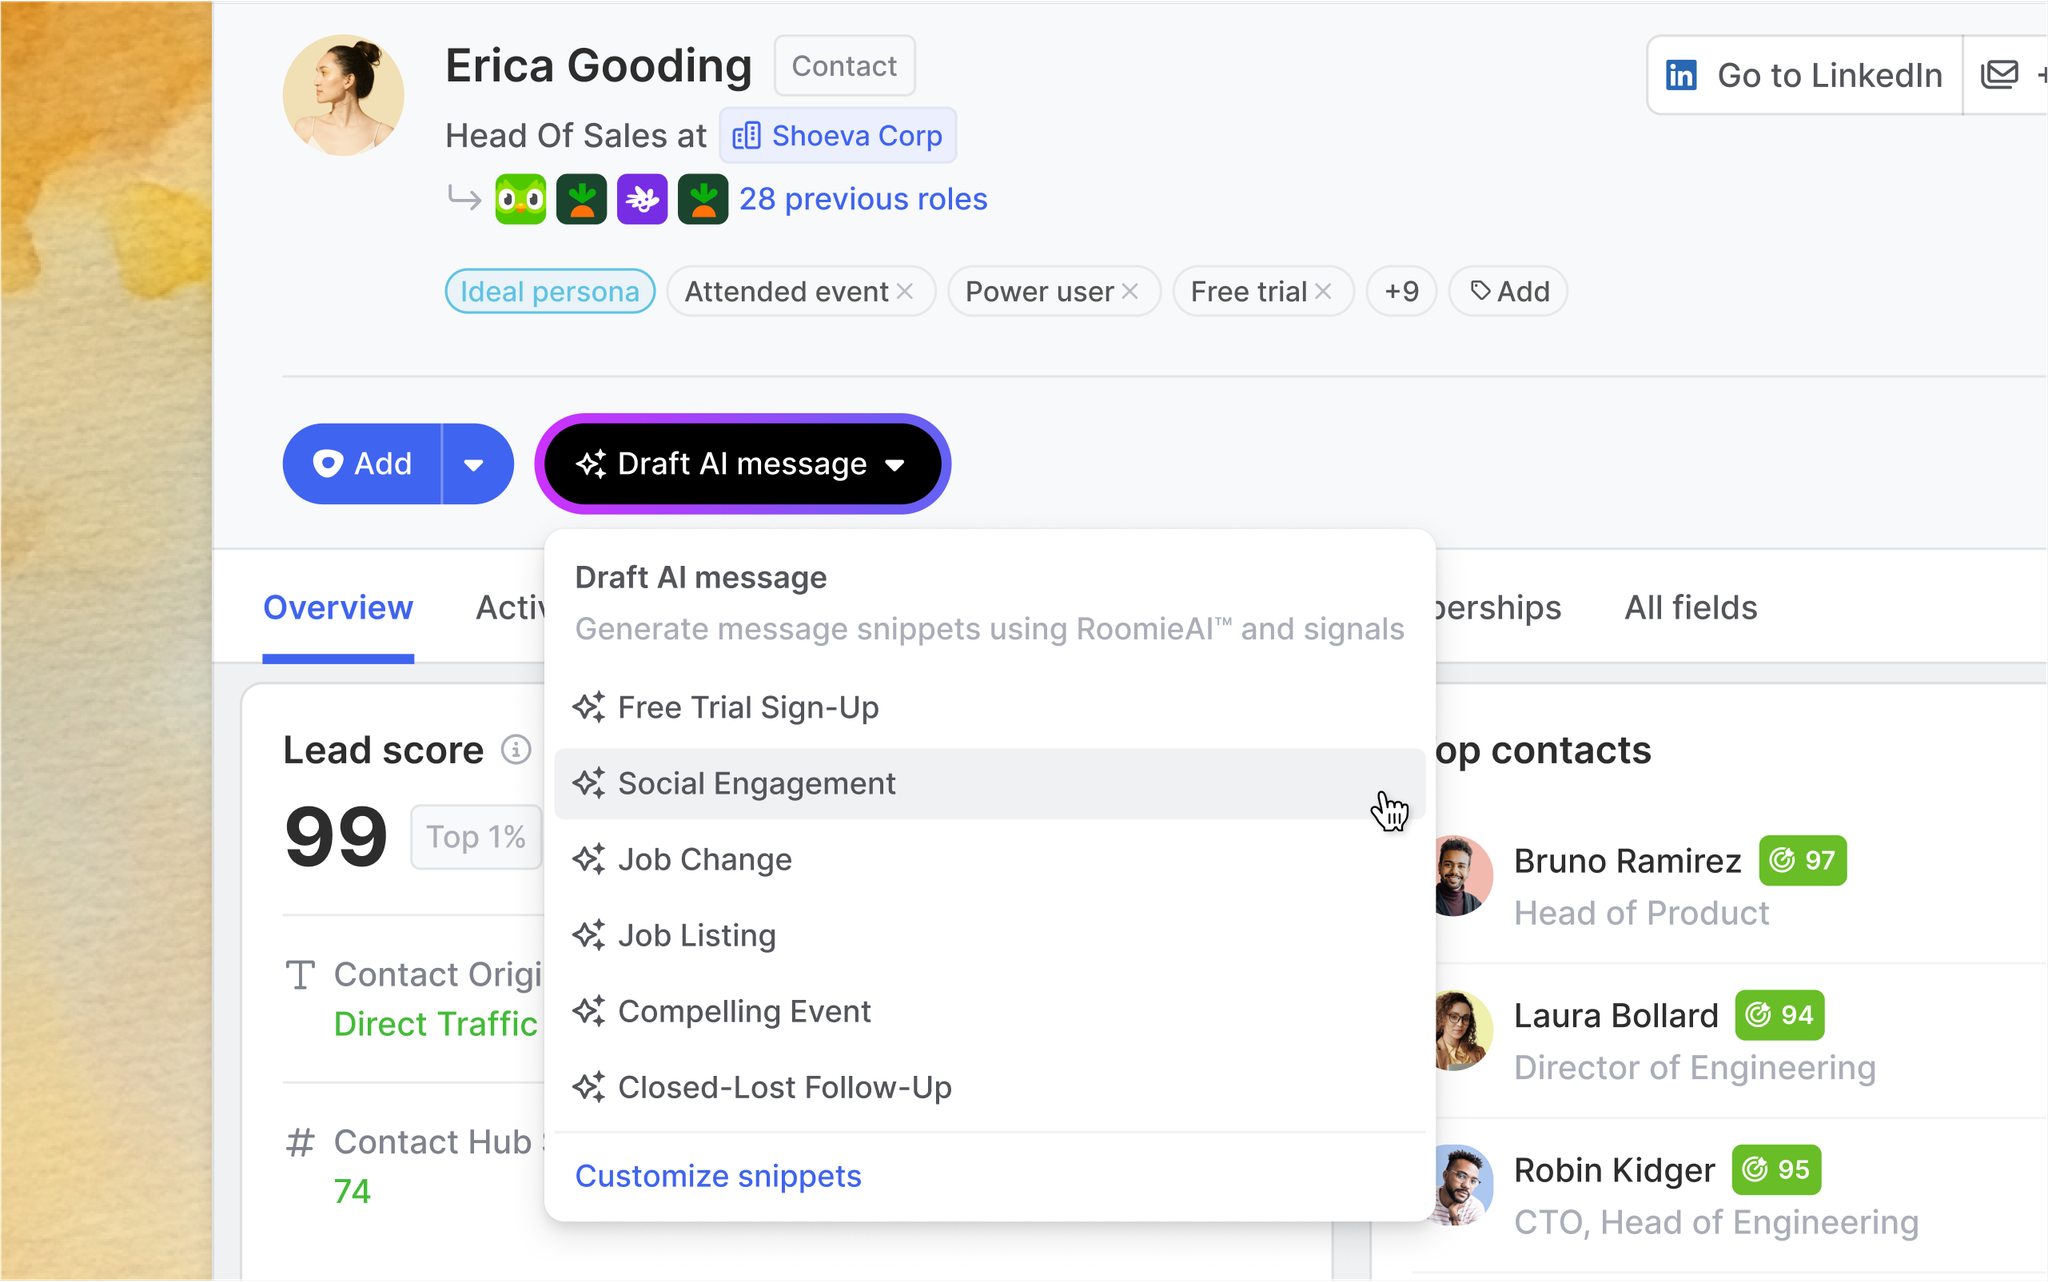This screenshot has width=2048, height=1282.
Task: Click Bruno Ramirez's score badge 97
Action: [1802, 860]
